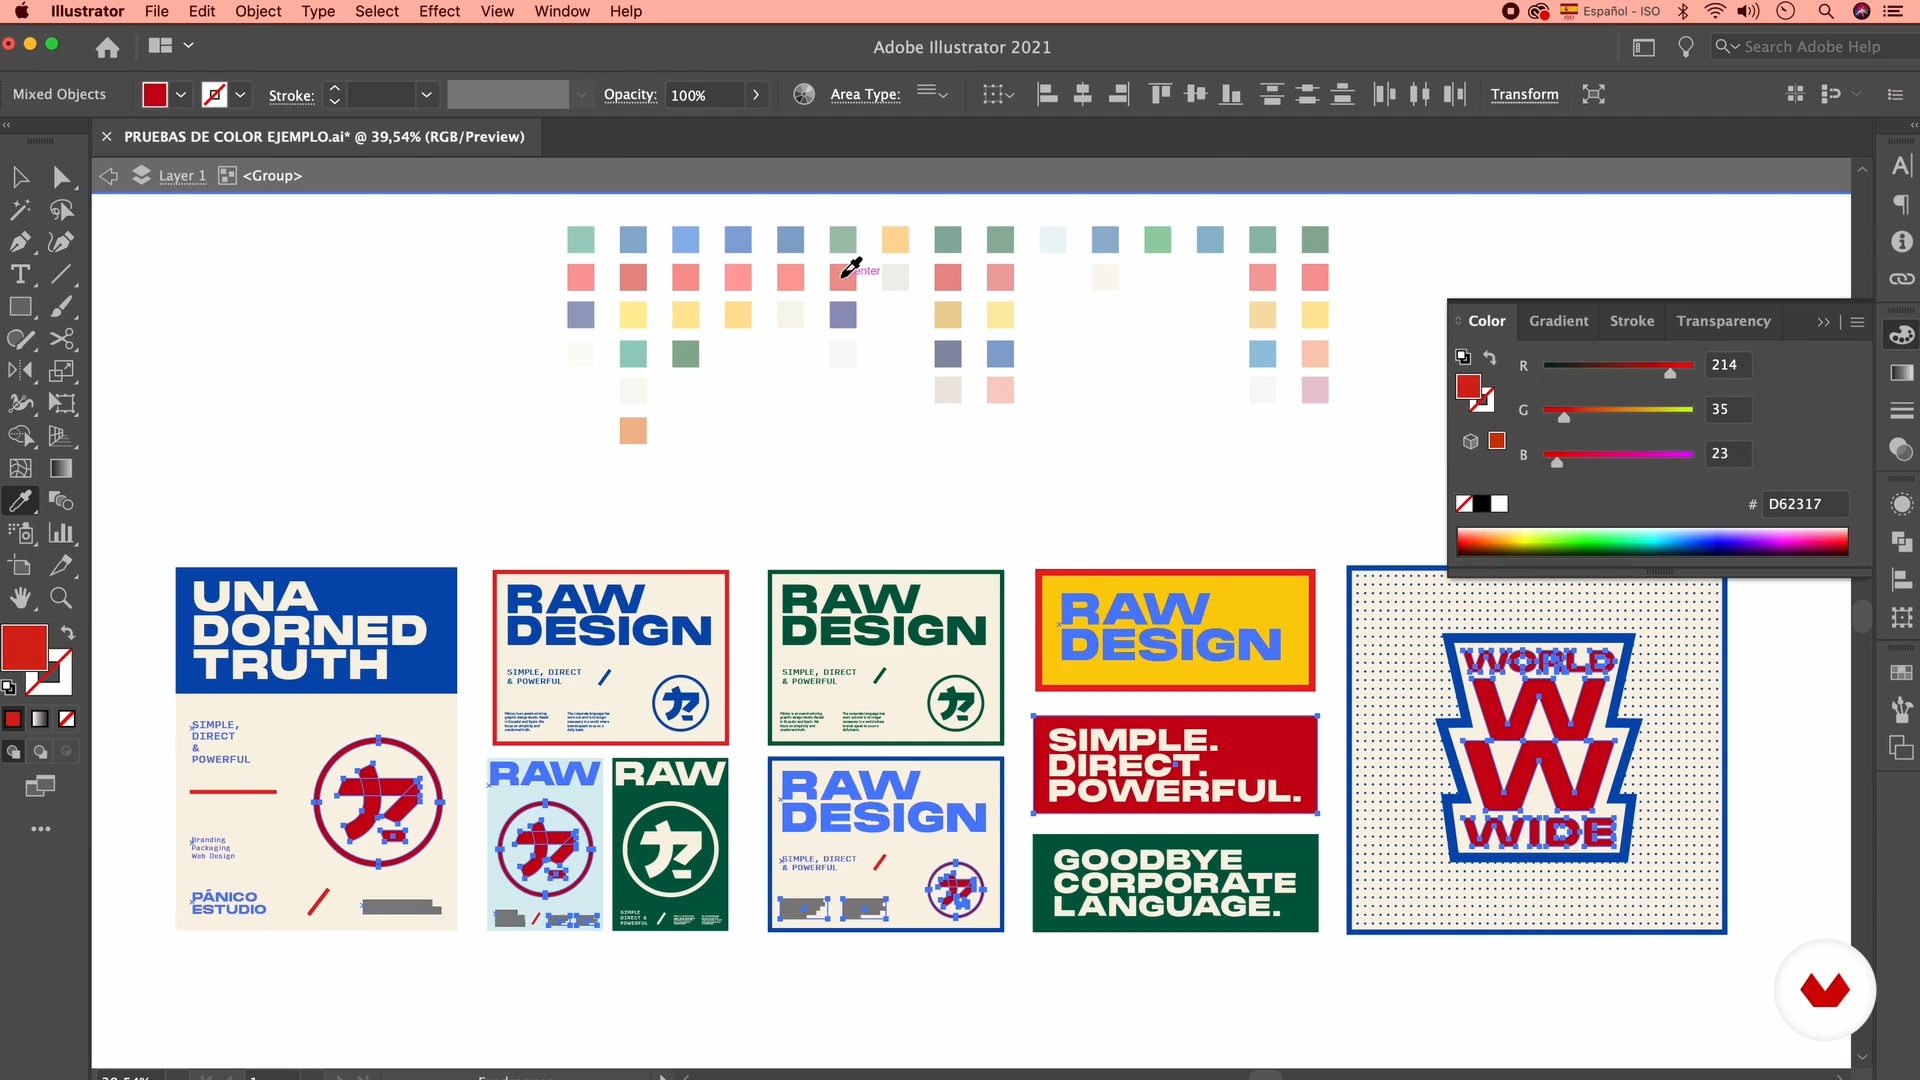Open stroke weight dropdown

[427, 95]
